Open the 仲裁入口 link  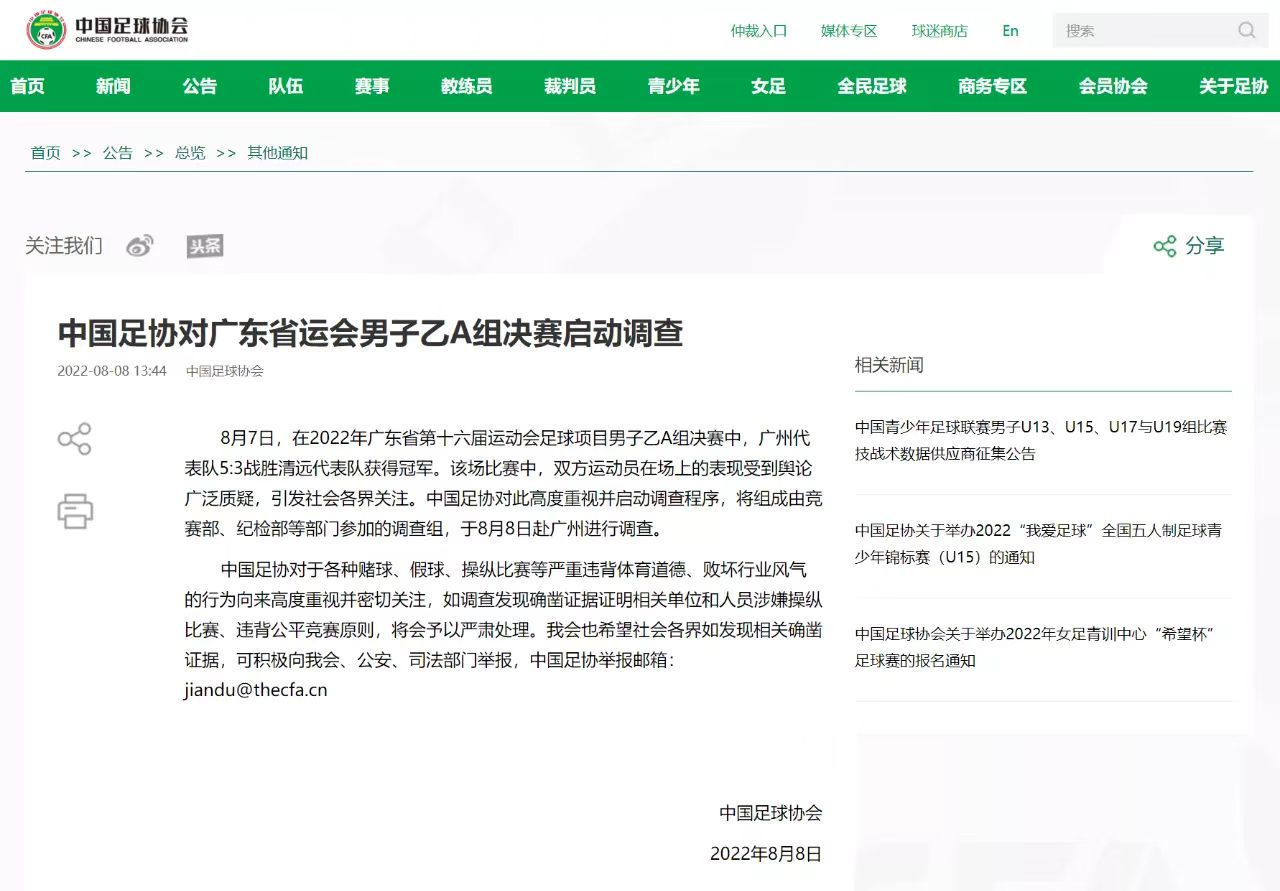(x=759, y=31)
